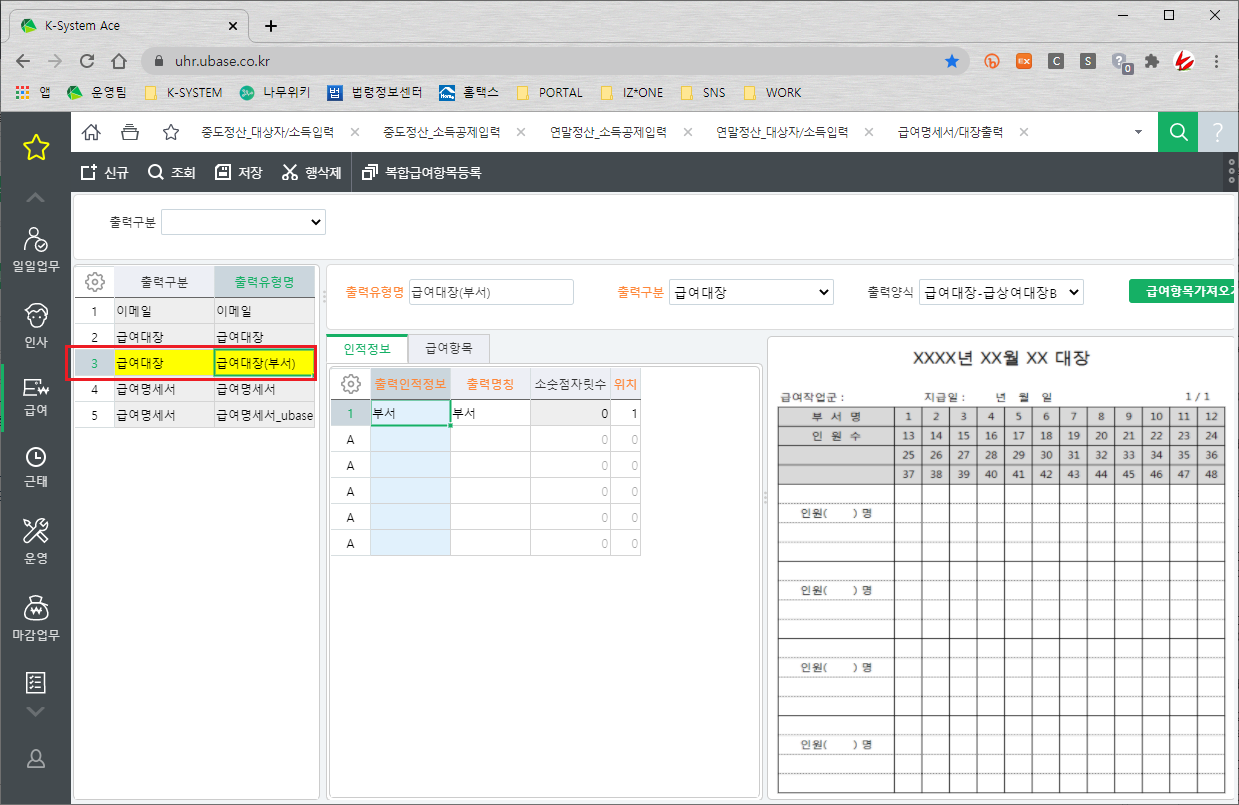Select the 급여명세서_ubase row cell
This screenshot has height=805, width=1239.
point(264,415)
